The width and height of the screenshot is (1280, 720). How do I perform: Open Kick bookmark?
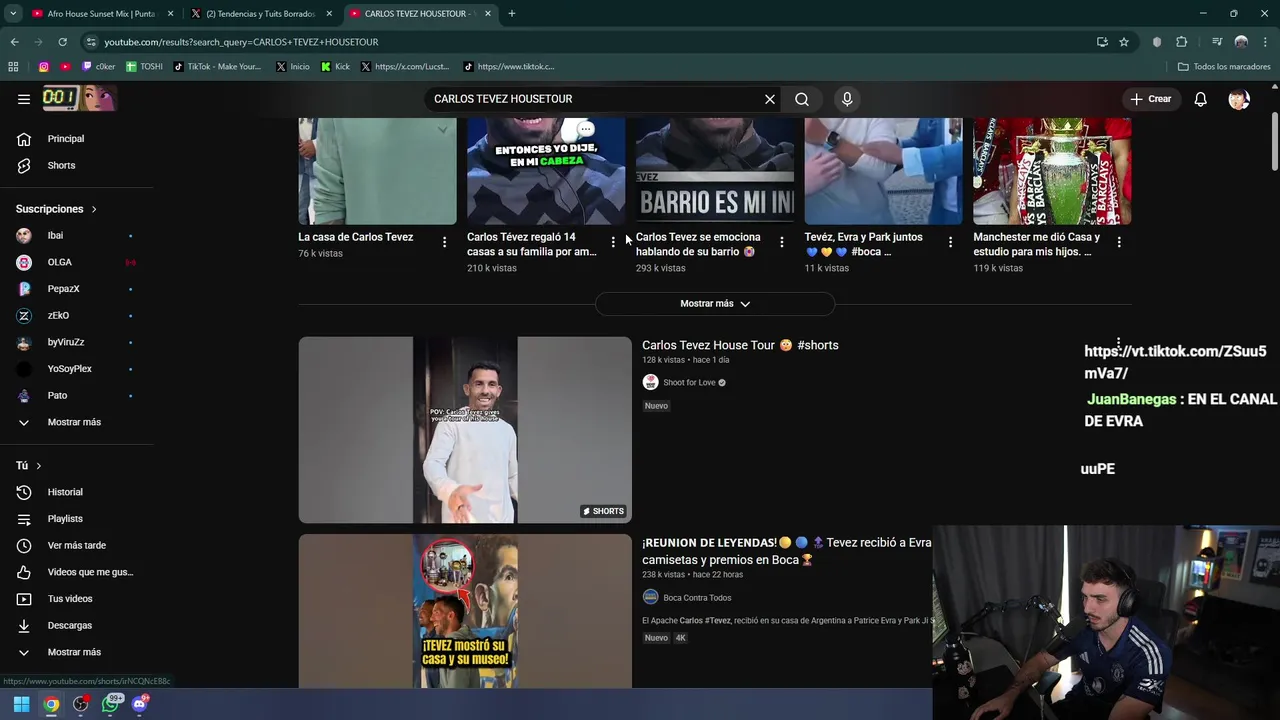tap(335, 67)
